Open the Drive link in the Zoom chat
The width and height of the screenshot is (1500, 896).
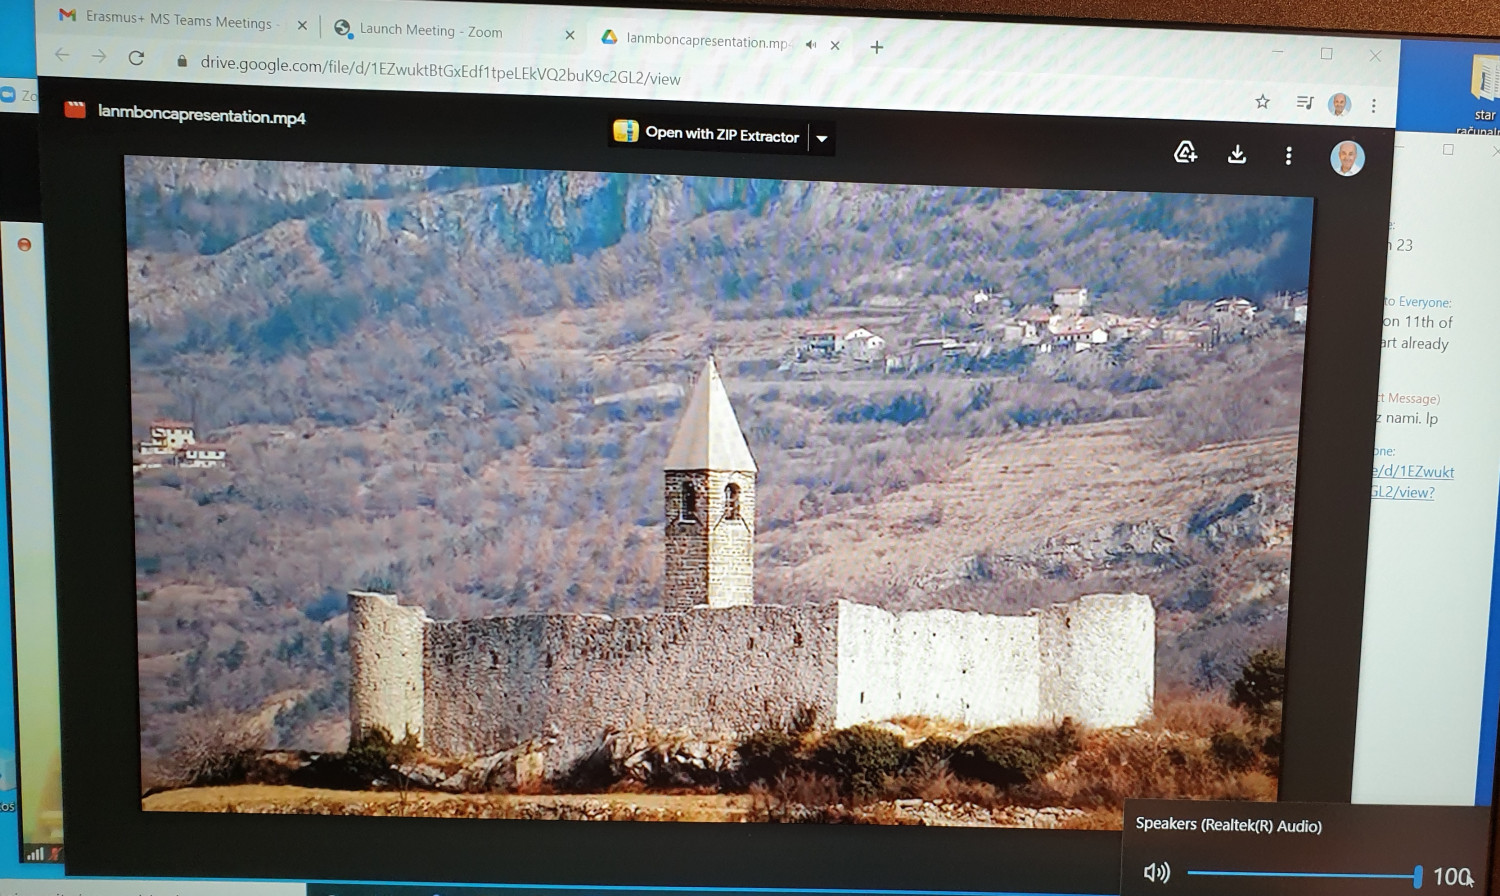[1412, 481]
